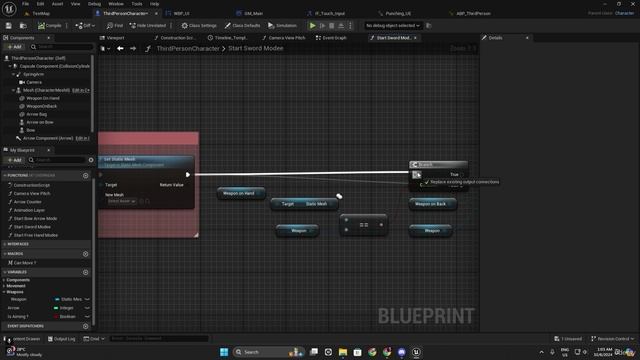Toggle Replace existing output connections option
The image size is (640, 360).
462,182
